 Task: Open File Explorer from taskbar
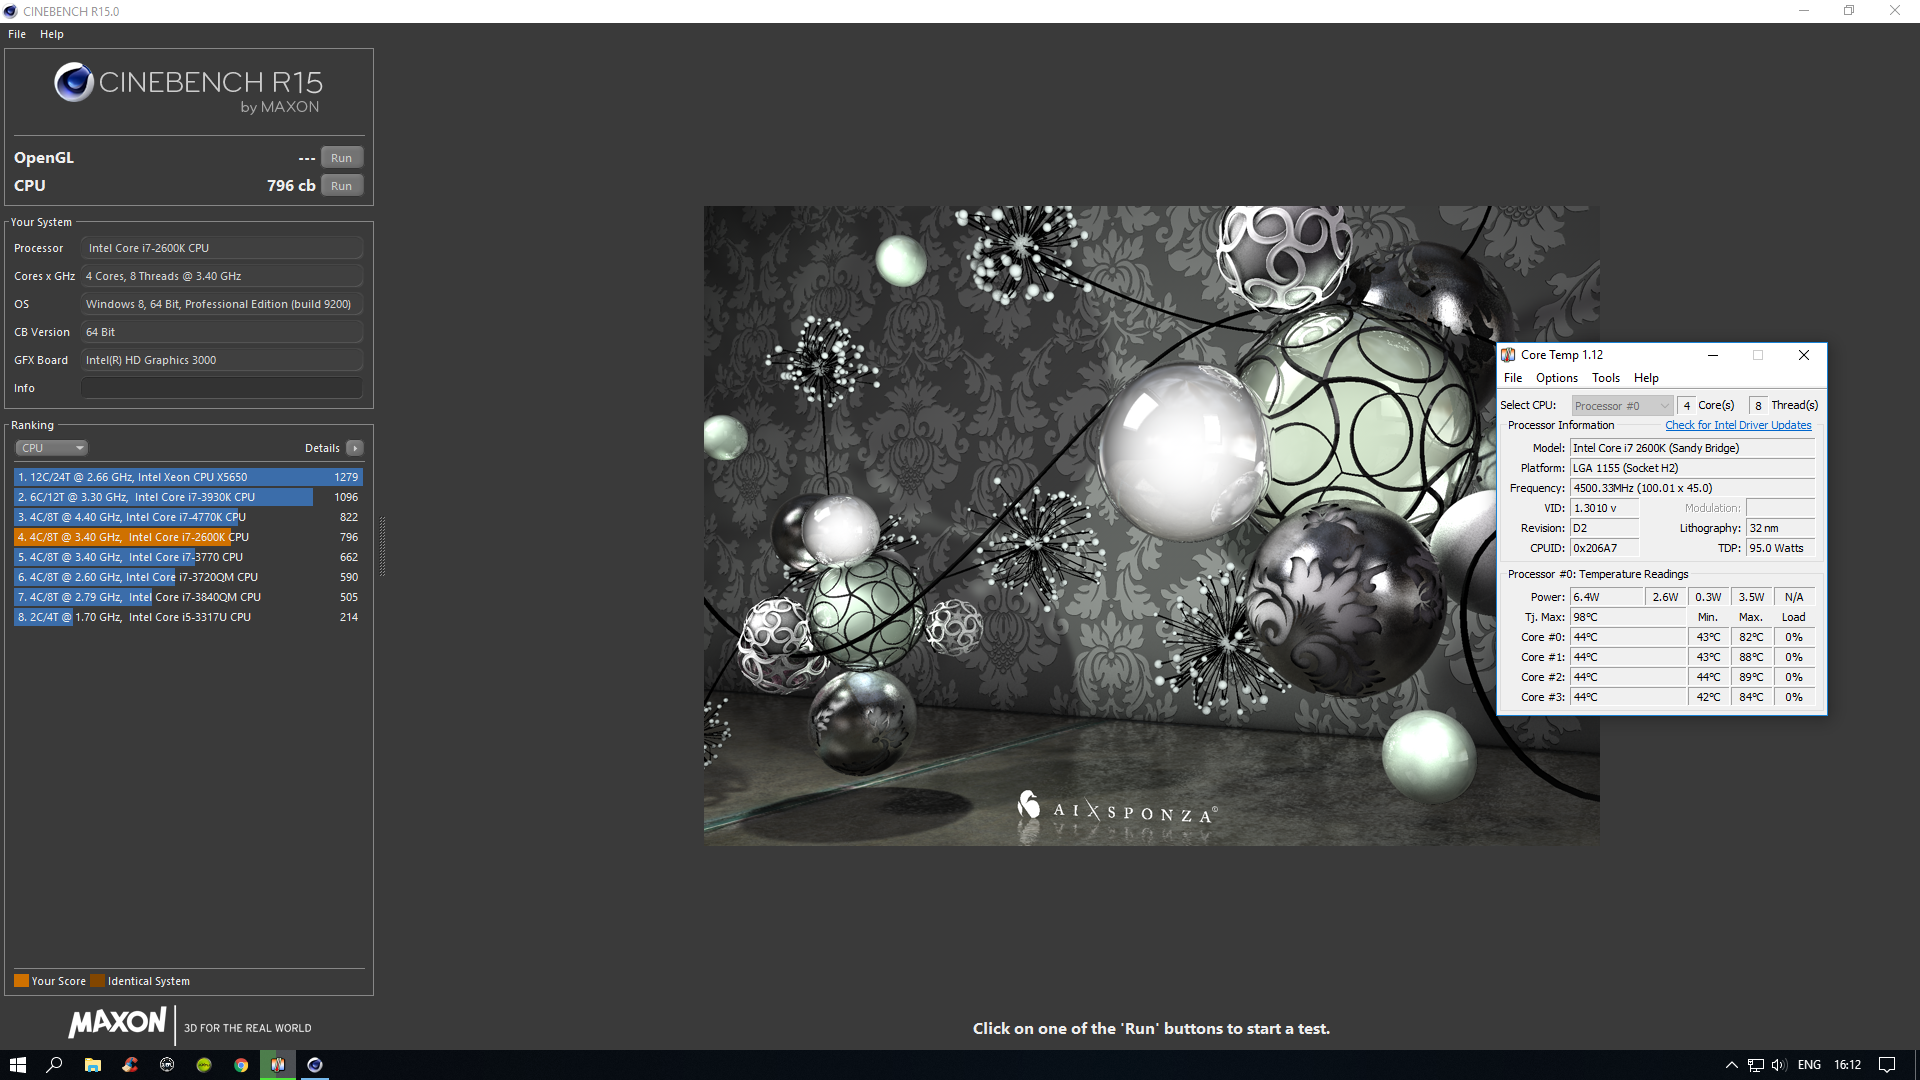[x=92, y=1065]
